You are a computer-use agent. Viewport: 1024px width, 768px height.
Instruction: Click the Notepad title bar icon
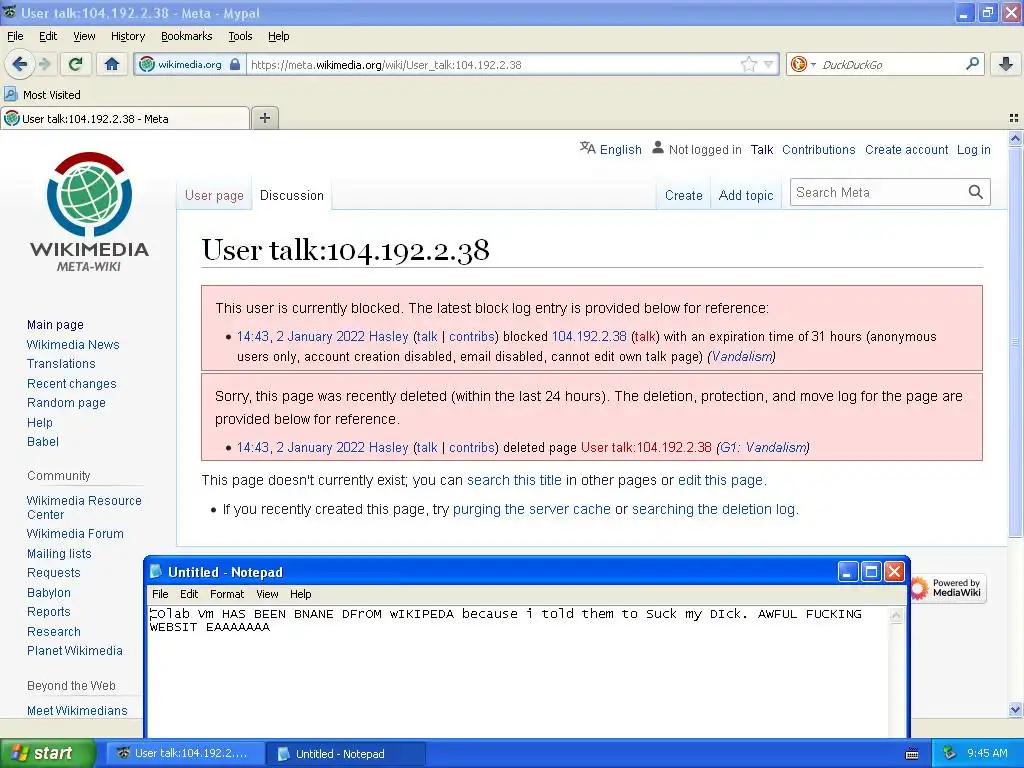coord(155,571)
